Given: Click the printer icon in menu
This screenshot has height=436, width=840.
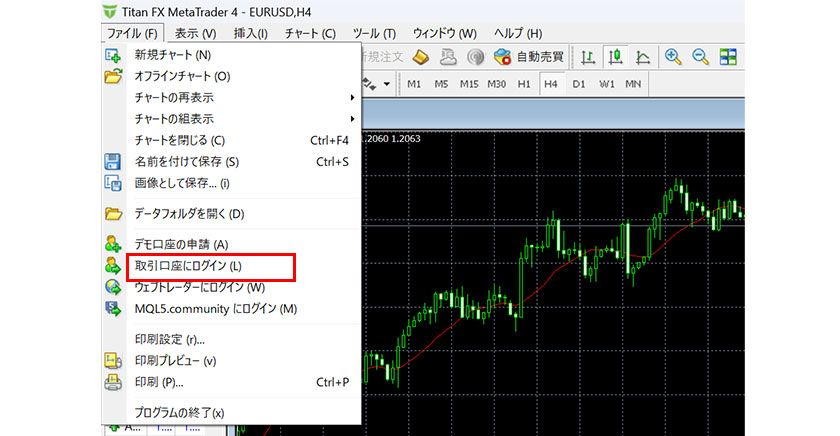Looking at the screenshot, I should coord(113,382).
